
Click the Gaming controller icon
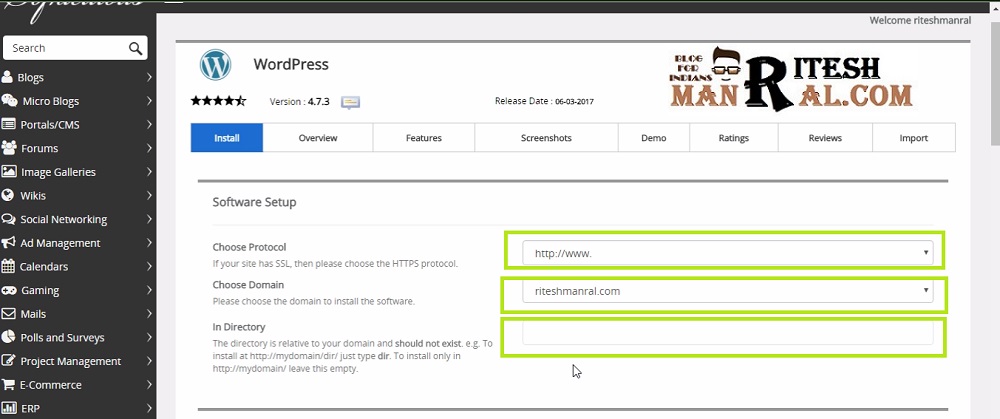[9, 290]
